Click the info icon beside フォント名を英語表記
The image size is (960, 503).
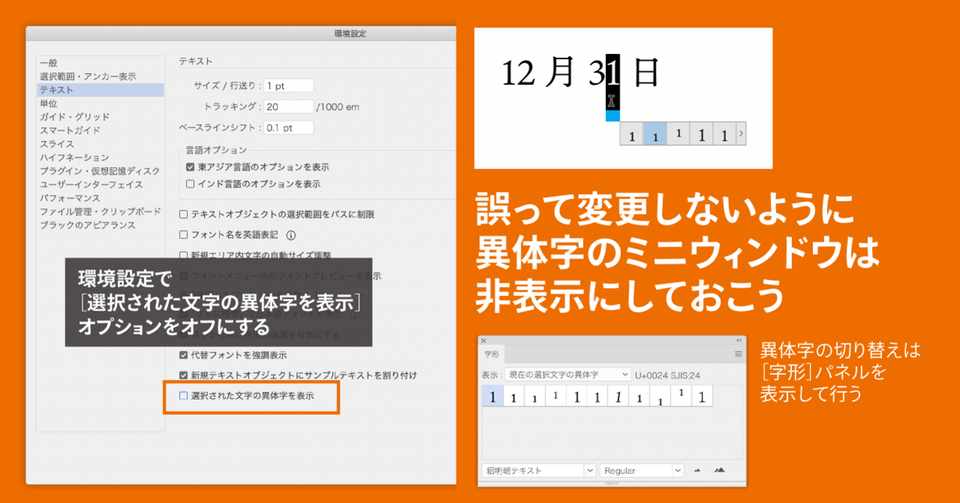click(x=291, y=235)
